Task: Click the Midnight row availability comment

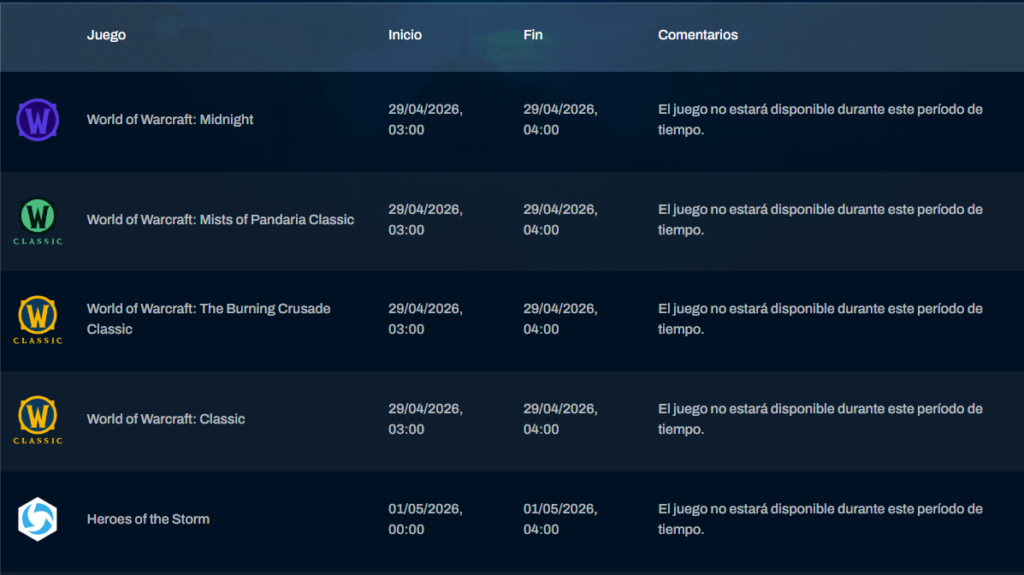Action: pyautogui.click(x=820, y=120)
